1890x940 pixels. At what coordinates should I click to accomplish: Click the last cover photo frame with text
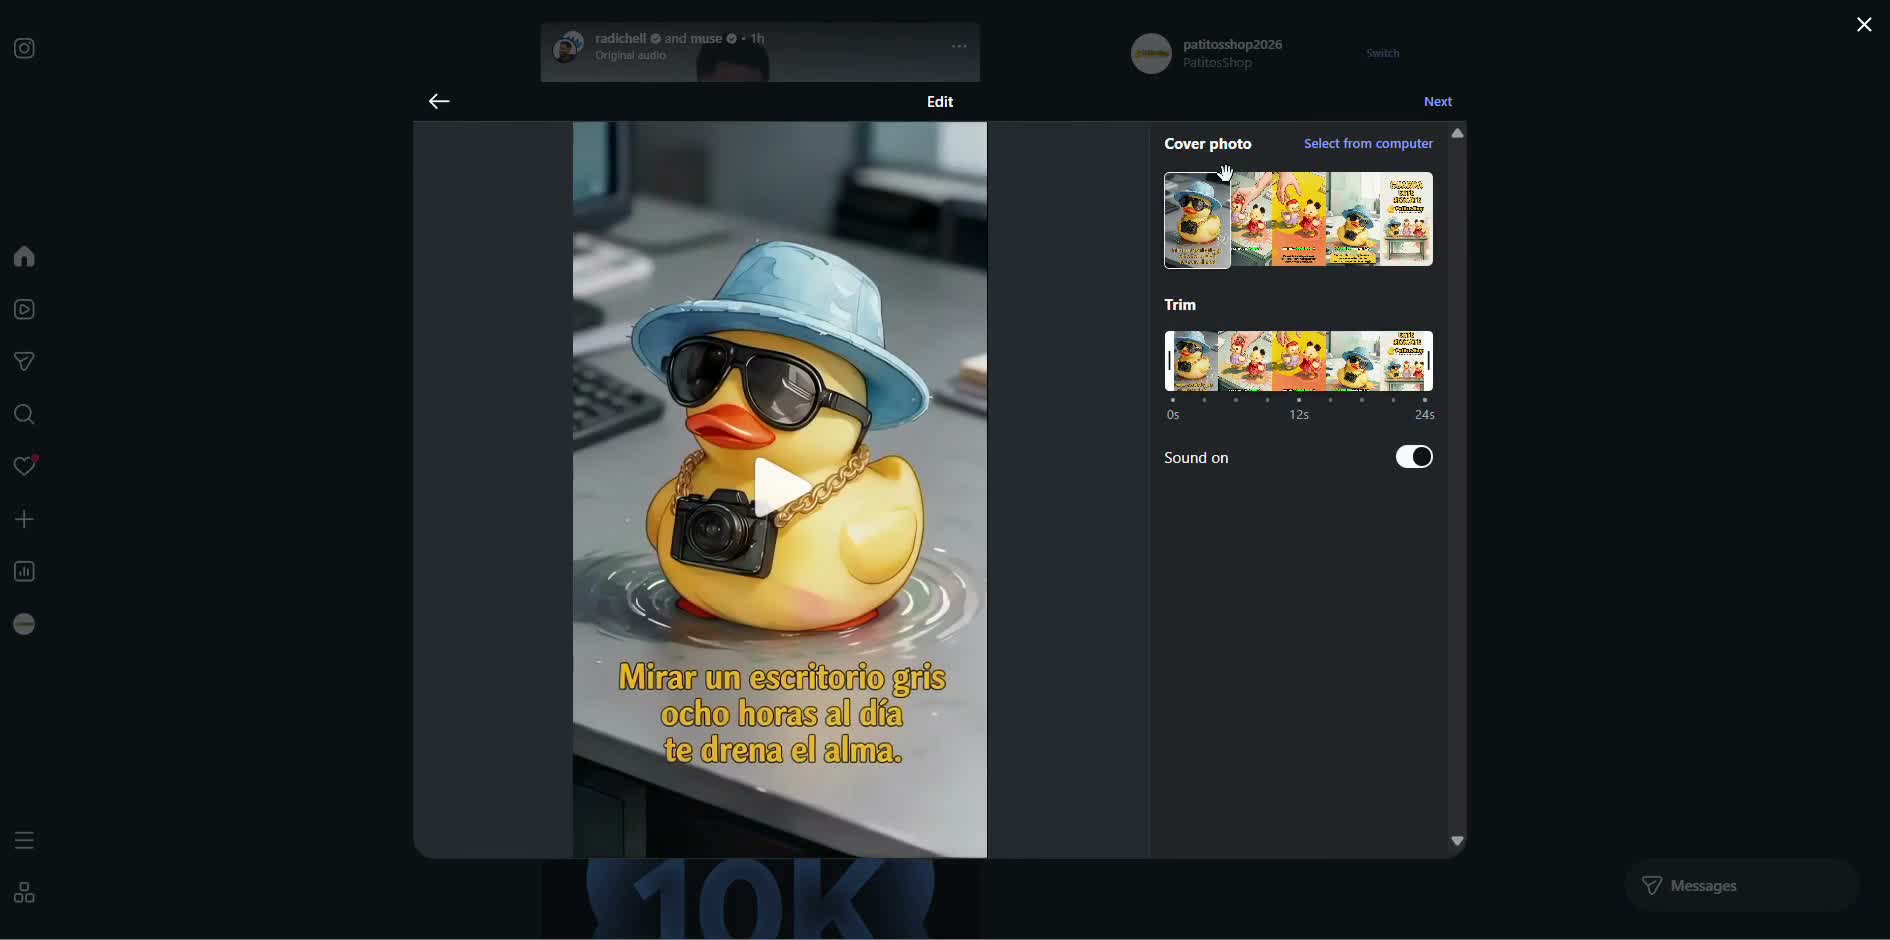(x=1406, y=219)
